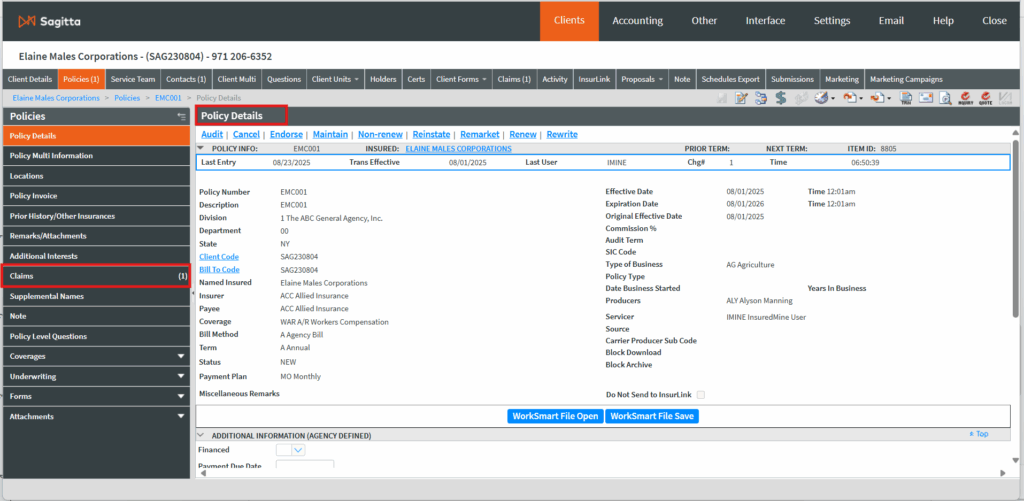
Task: Click the notepad with pencil toolbar icon
Action: 742,98
